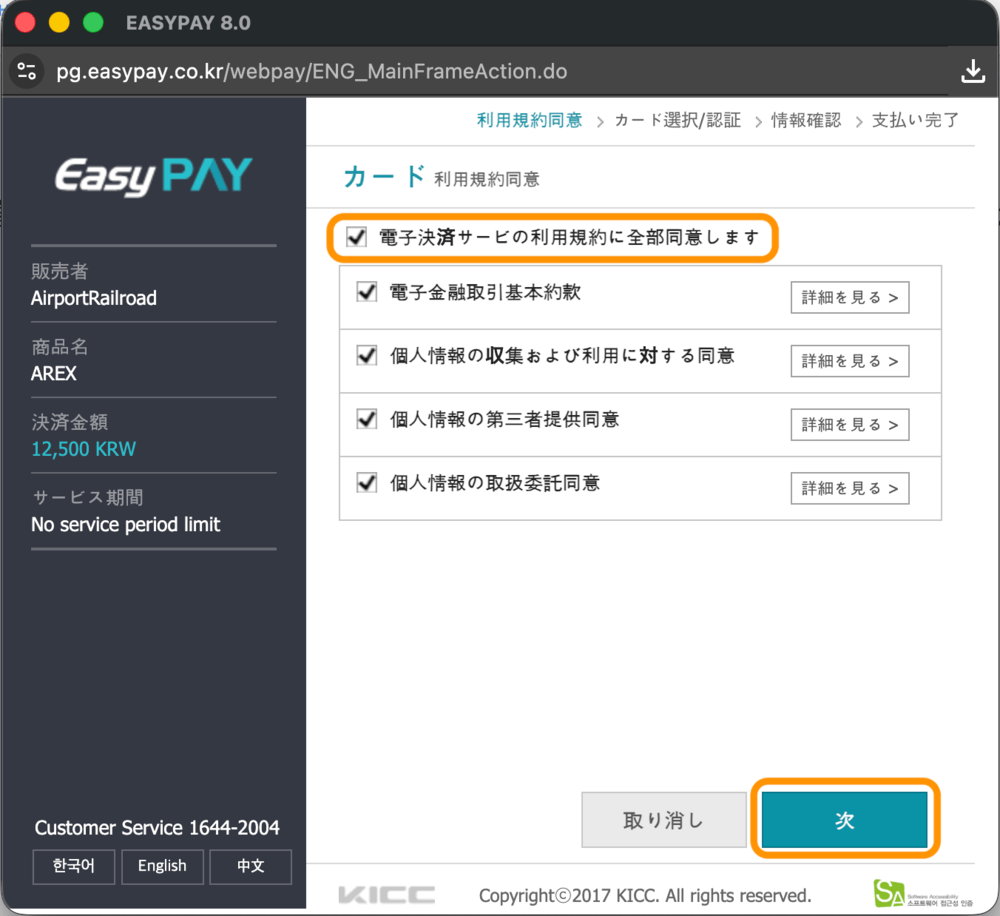Toggle 個人情報の取扱委託同意 checkbox

click(367, 482)
